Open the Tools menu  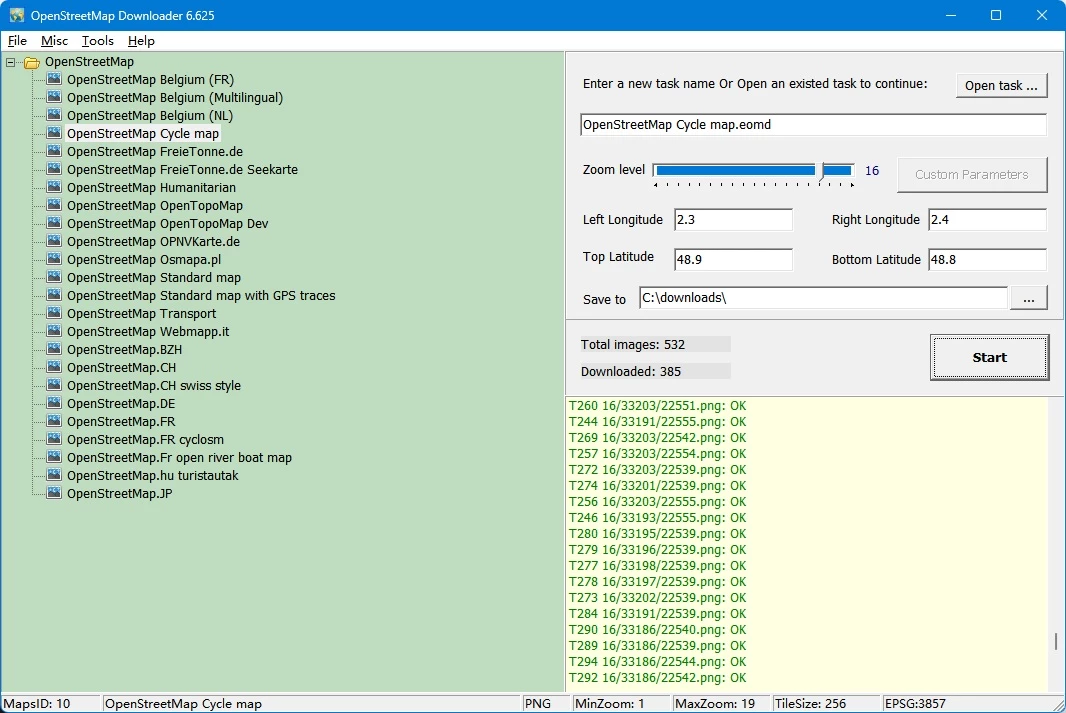[x=97, y=41]
